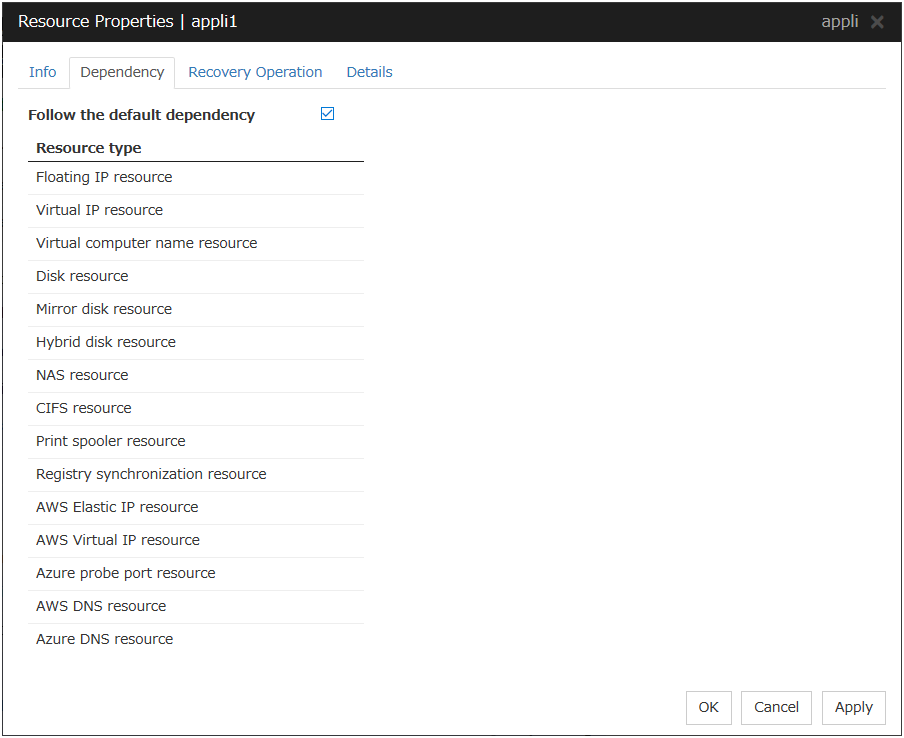
Task: Apply the dependency settings
Action: click(x=853, y=707)
